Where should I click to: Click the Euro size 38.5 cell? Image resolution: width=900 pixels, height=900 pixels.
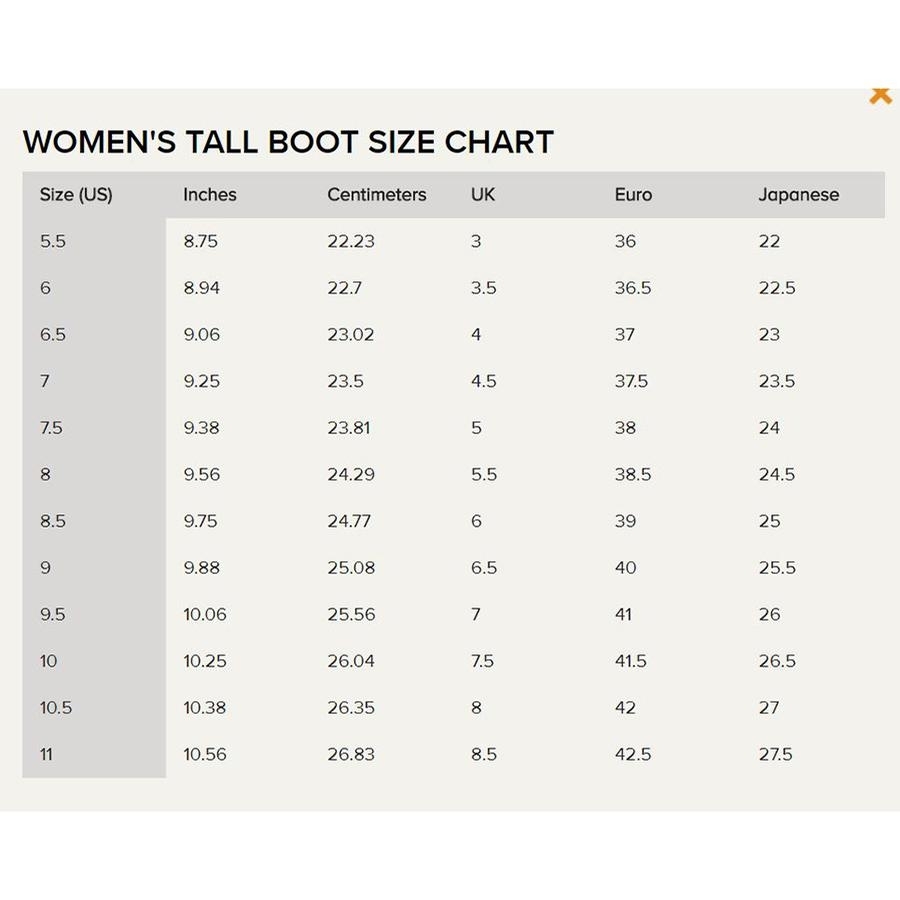tap(633, 475)
